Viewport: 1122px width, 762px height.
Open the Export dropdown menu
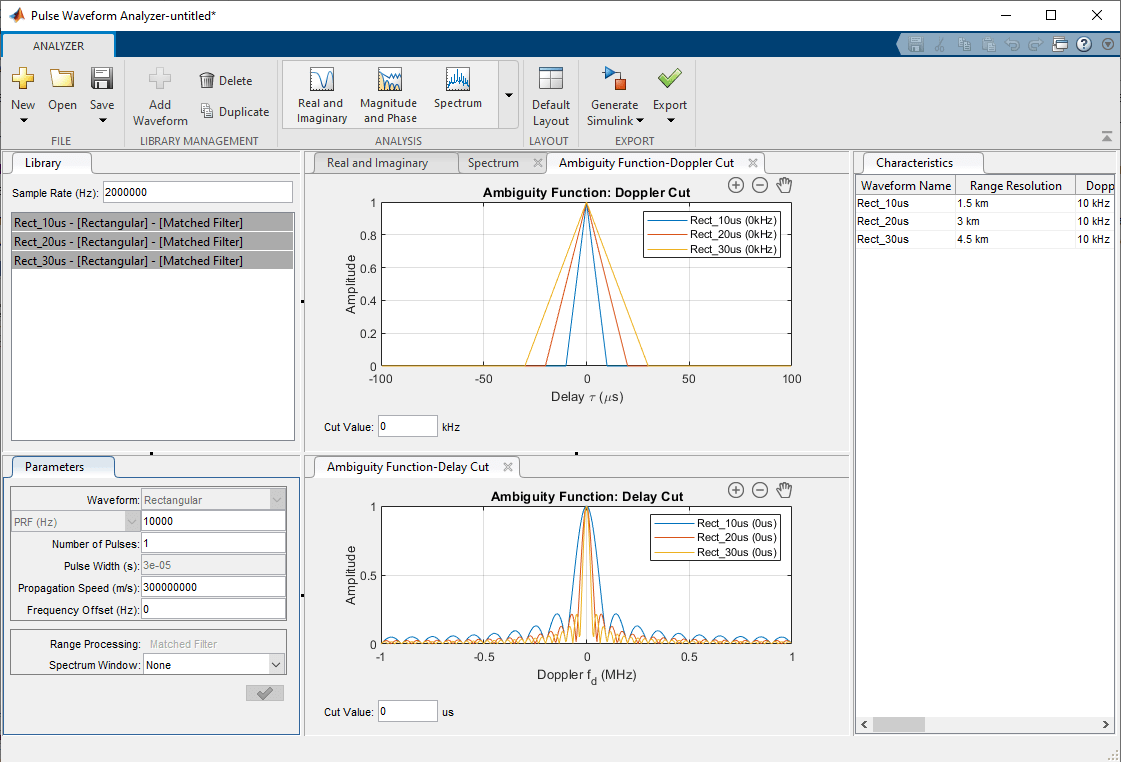click(x=670, y=120)
